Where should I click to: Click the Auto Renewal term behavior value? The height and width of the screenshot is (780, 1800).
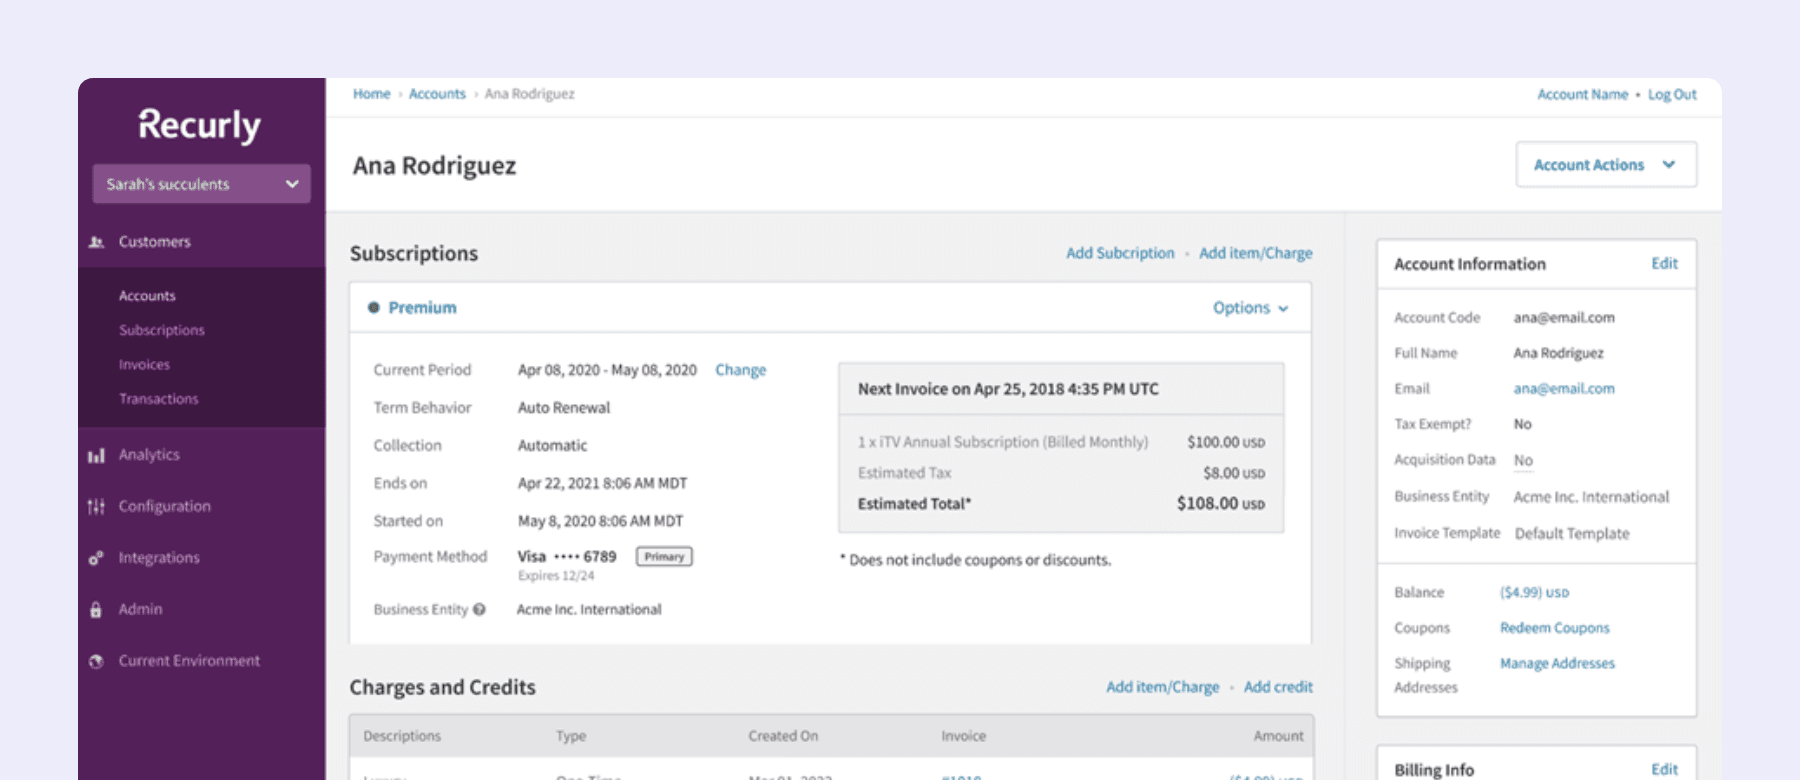click(x=564, y=408)
